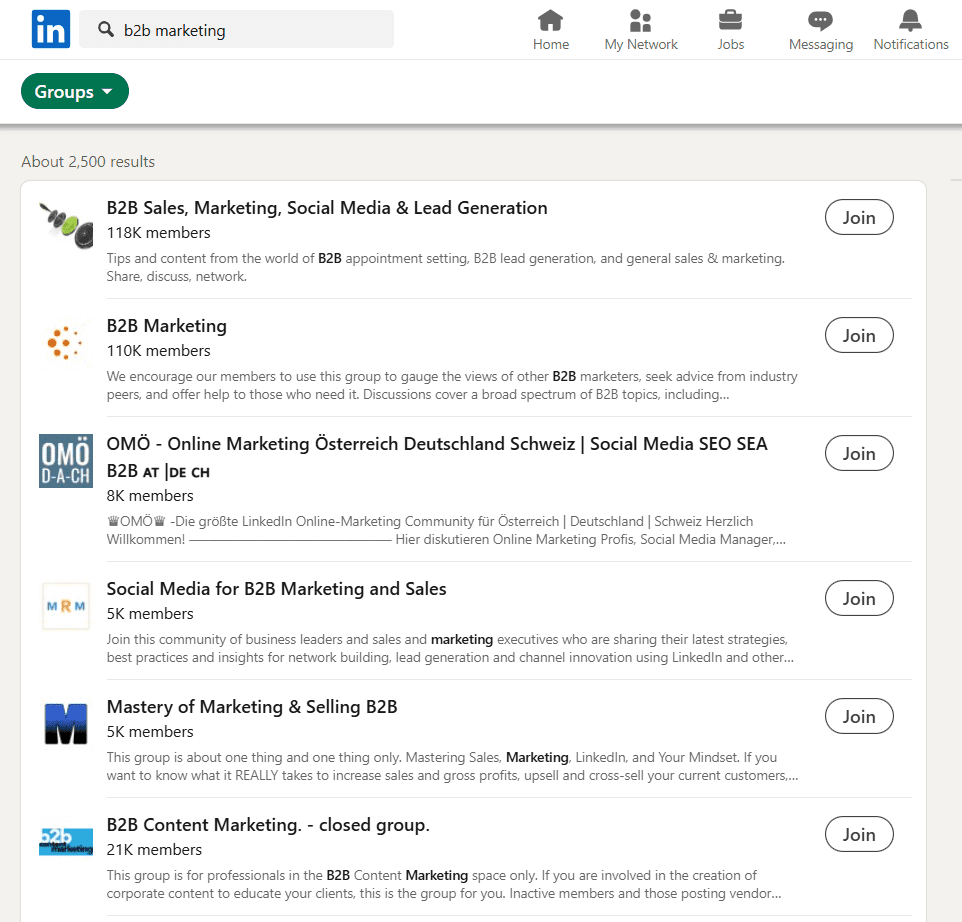Join B2B Sales, Marketing, Social Media group
Screen dimensions: 962x922
coord(859,217)
